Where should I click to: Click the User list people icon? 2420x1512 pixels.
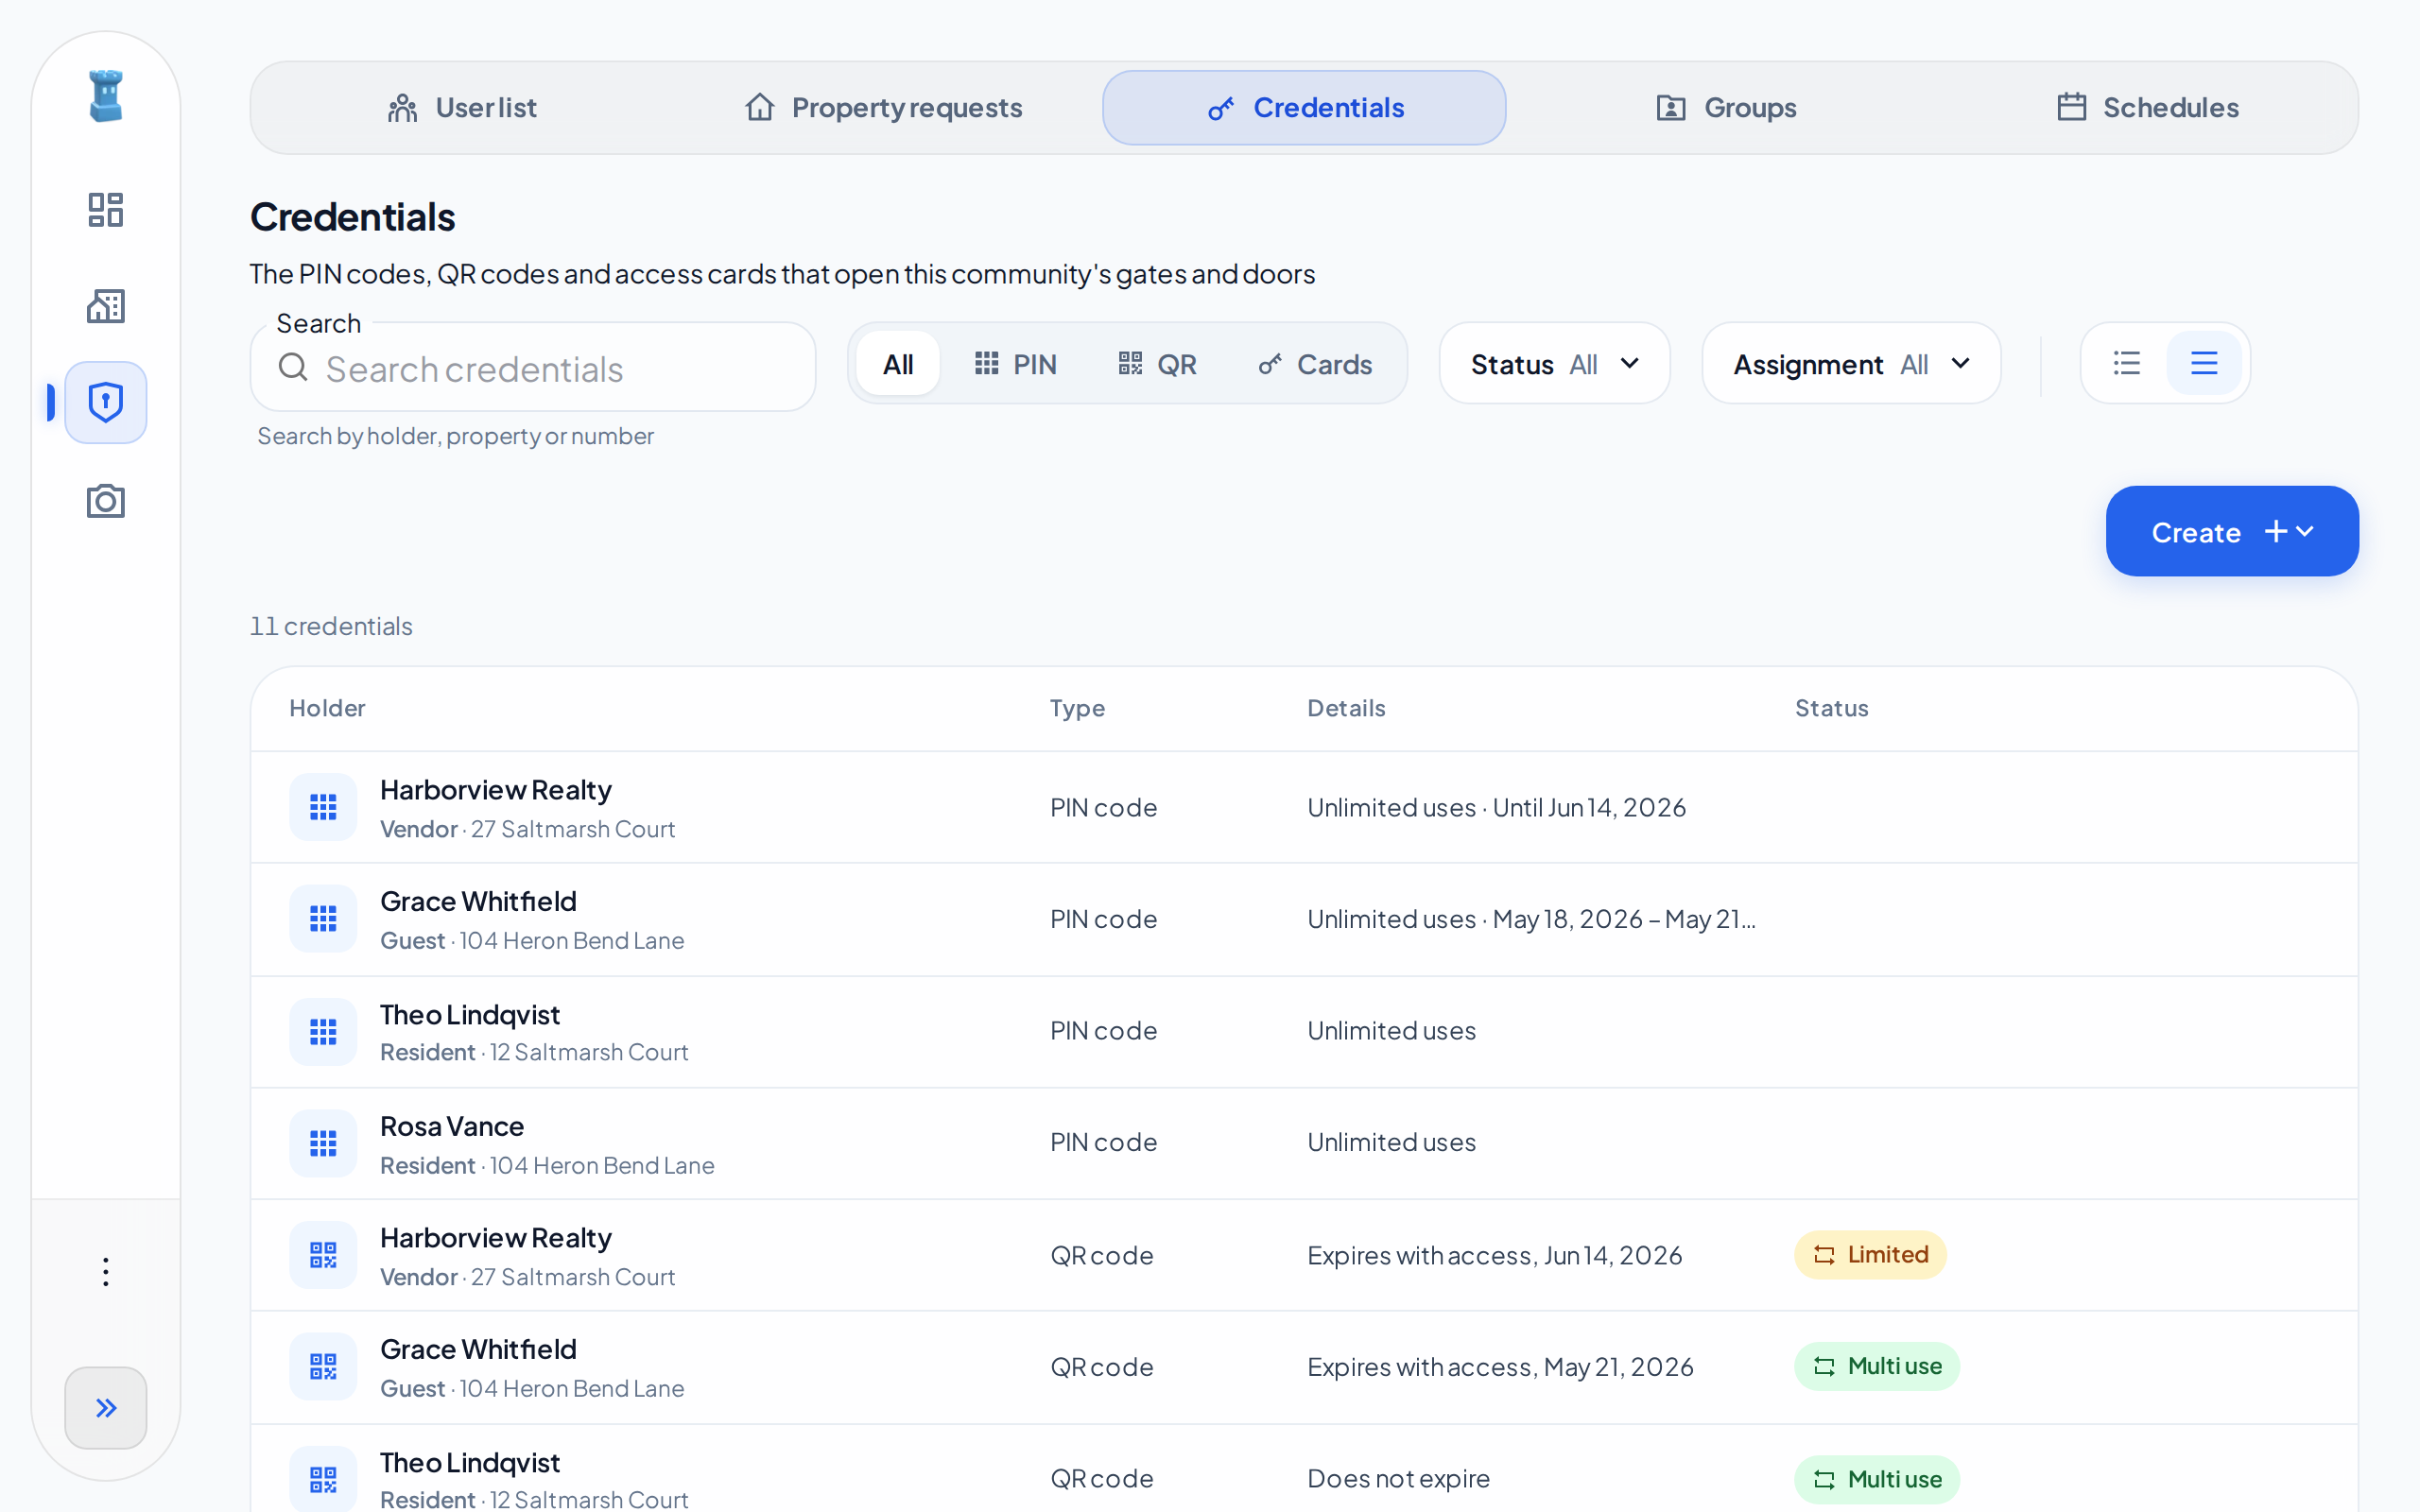pyautogui.click(x=402, y=108)
